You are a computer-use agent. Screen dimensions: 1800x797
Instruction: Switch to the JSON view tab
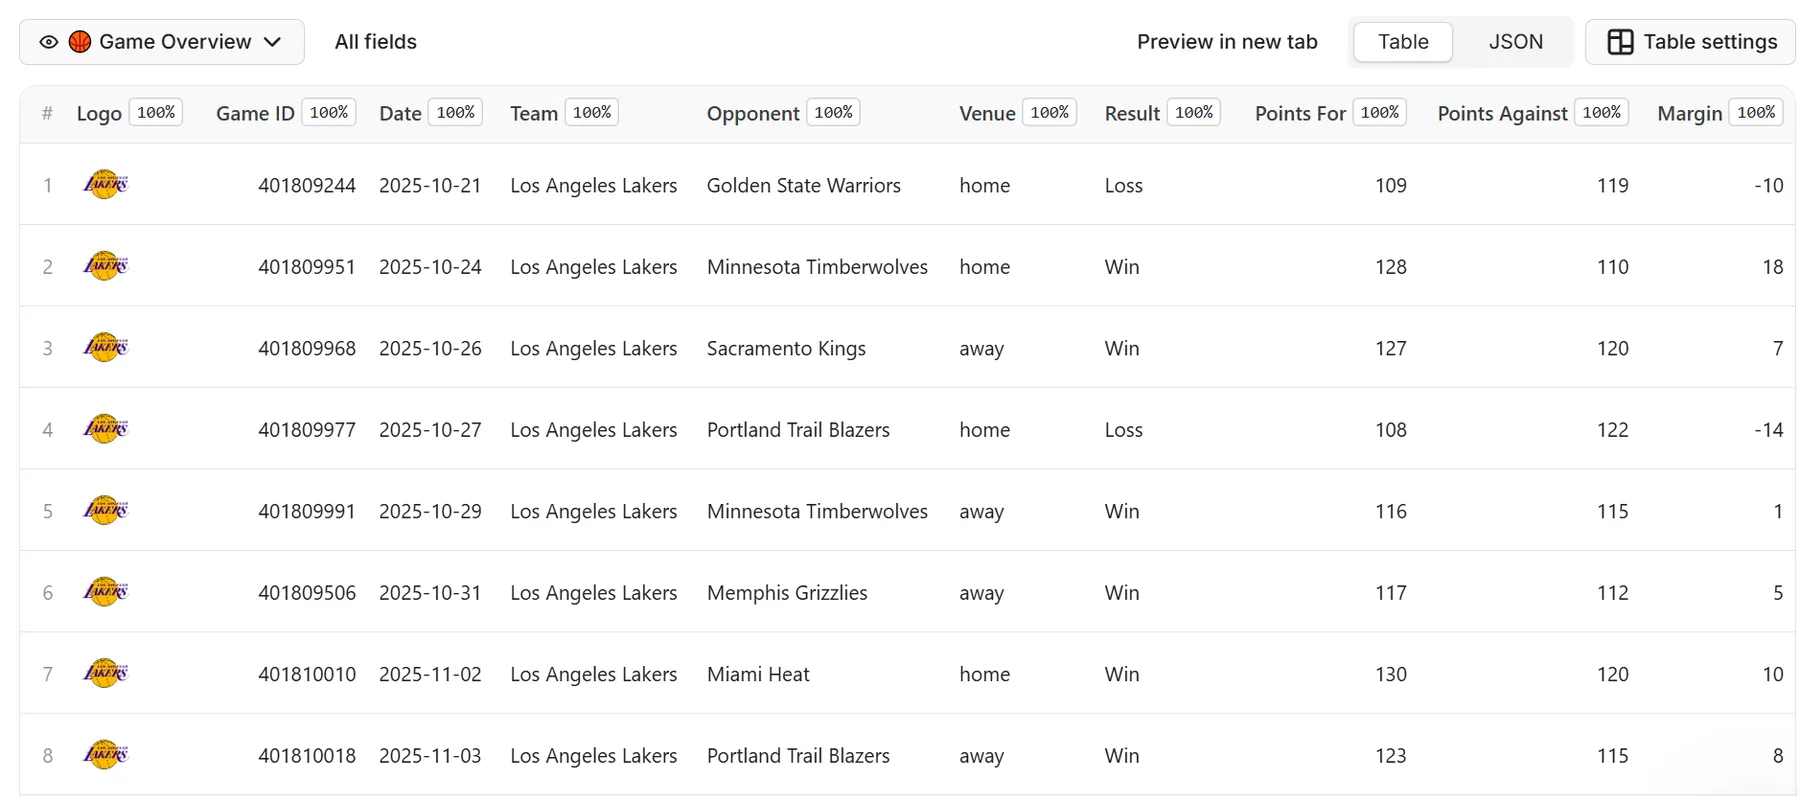[x=1515, y=42]
